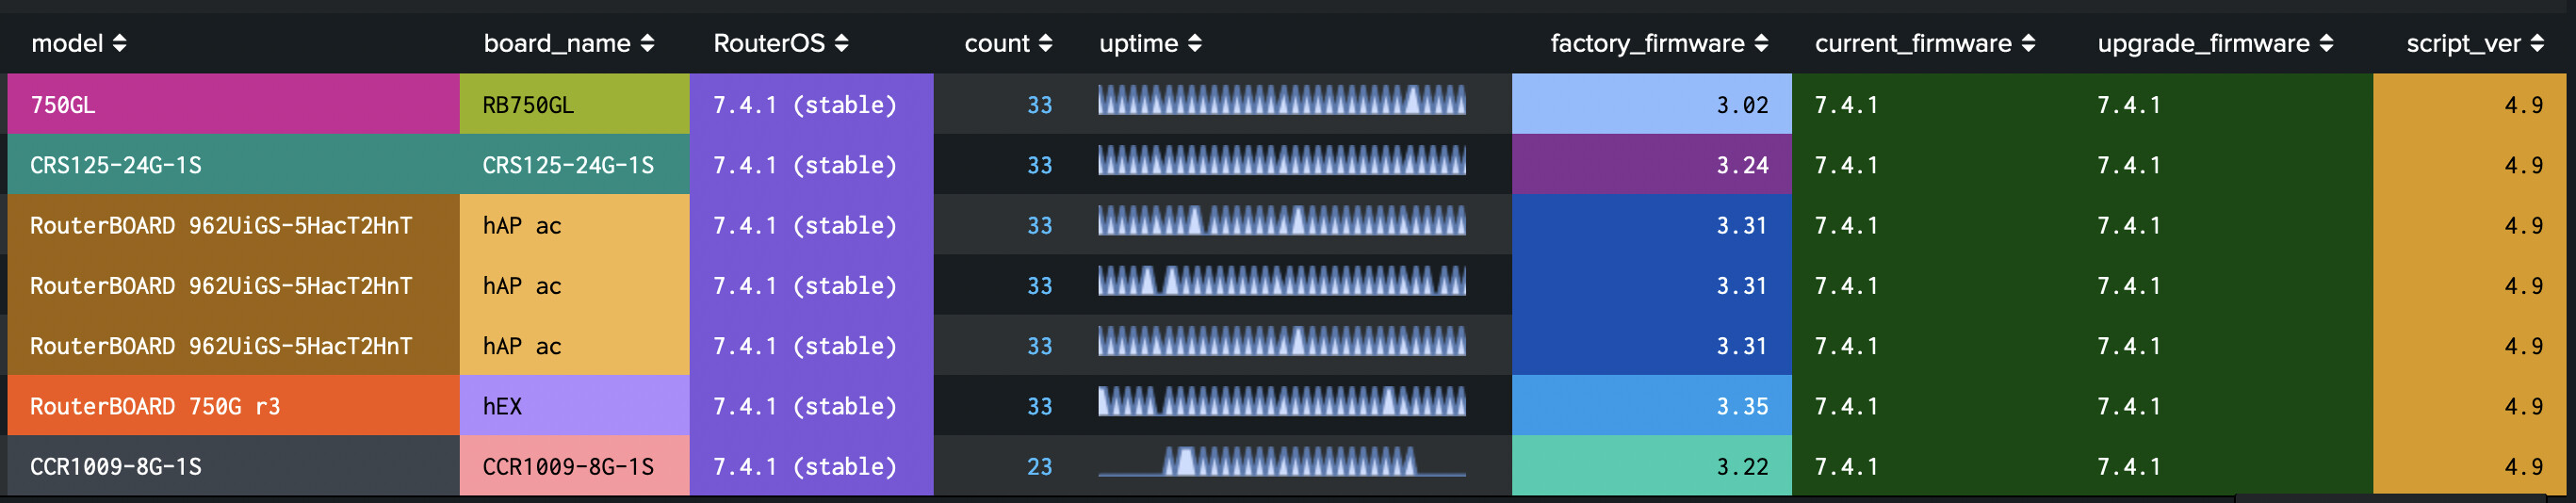Click current_firmware 7.4.1 in CCR1009 row
2576x503 pixels.
(x=1846, y=466)
